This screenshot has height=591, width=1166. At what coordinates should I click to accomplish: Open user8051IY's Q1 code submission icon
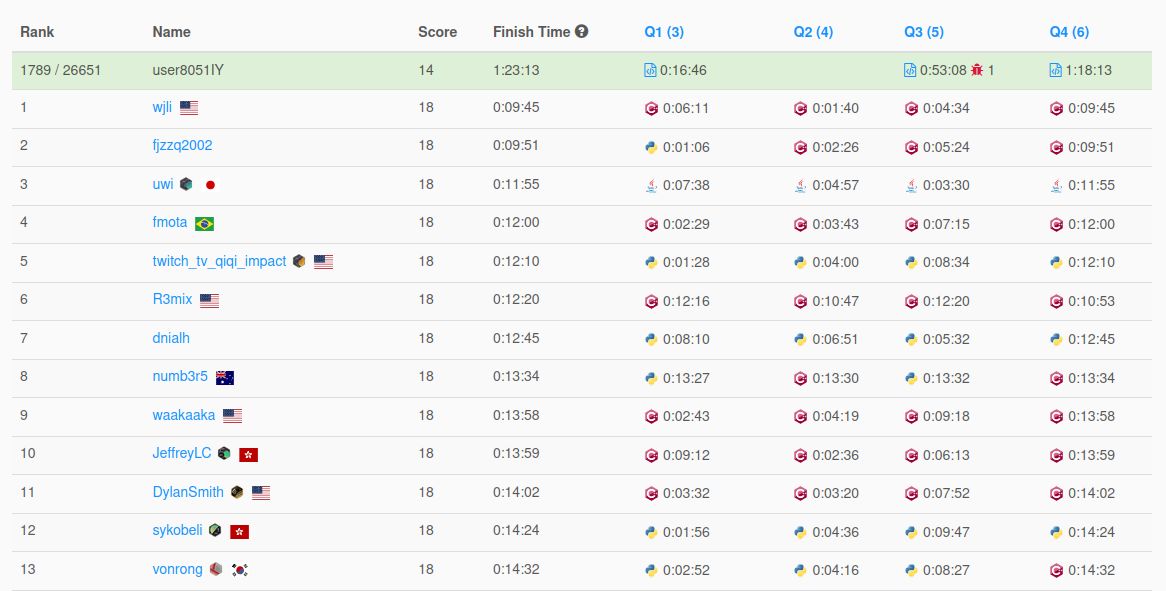pyautogui.click(x=650, y=70)
